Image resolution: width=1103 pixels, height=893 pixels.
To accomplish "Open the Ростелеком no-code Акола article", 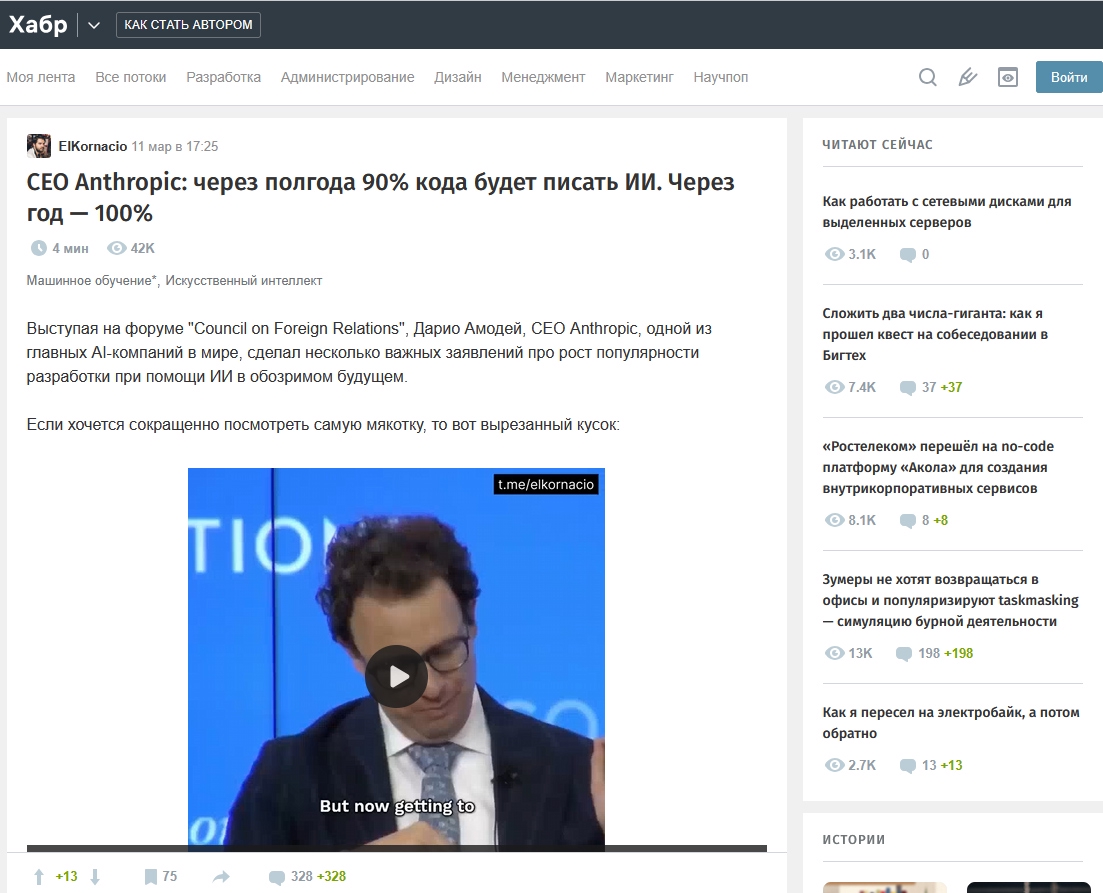I will tap(938, 467).
